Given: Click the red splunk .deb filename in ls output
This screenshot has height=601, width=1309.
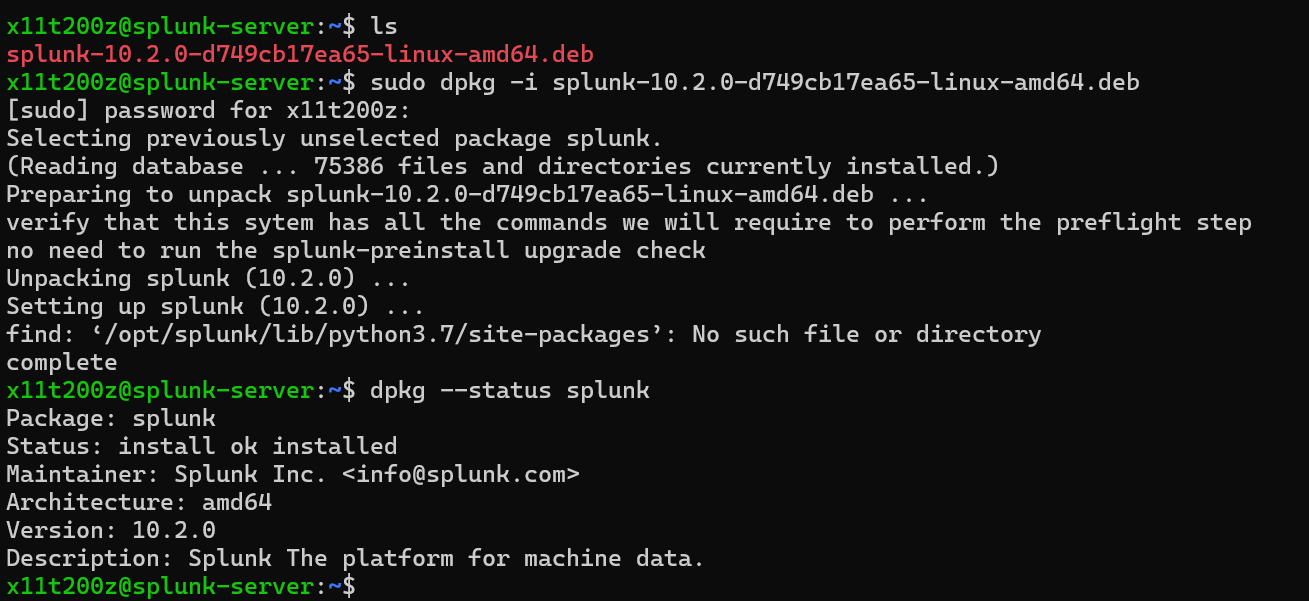Looking at the screenshot, I should tap(307, 53).
